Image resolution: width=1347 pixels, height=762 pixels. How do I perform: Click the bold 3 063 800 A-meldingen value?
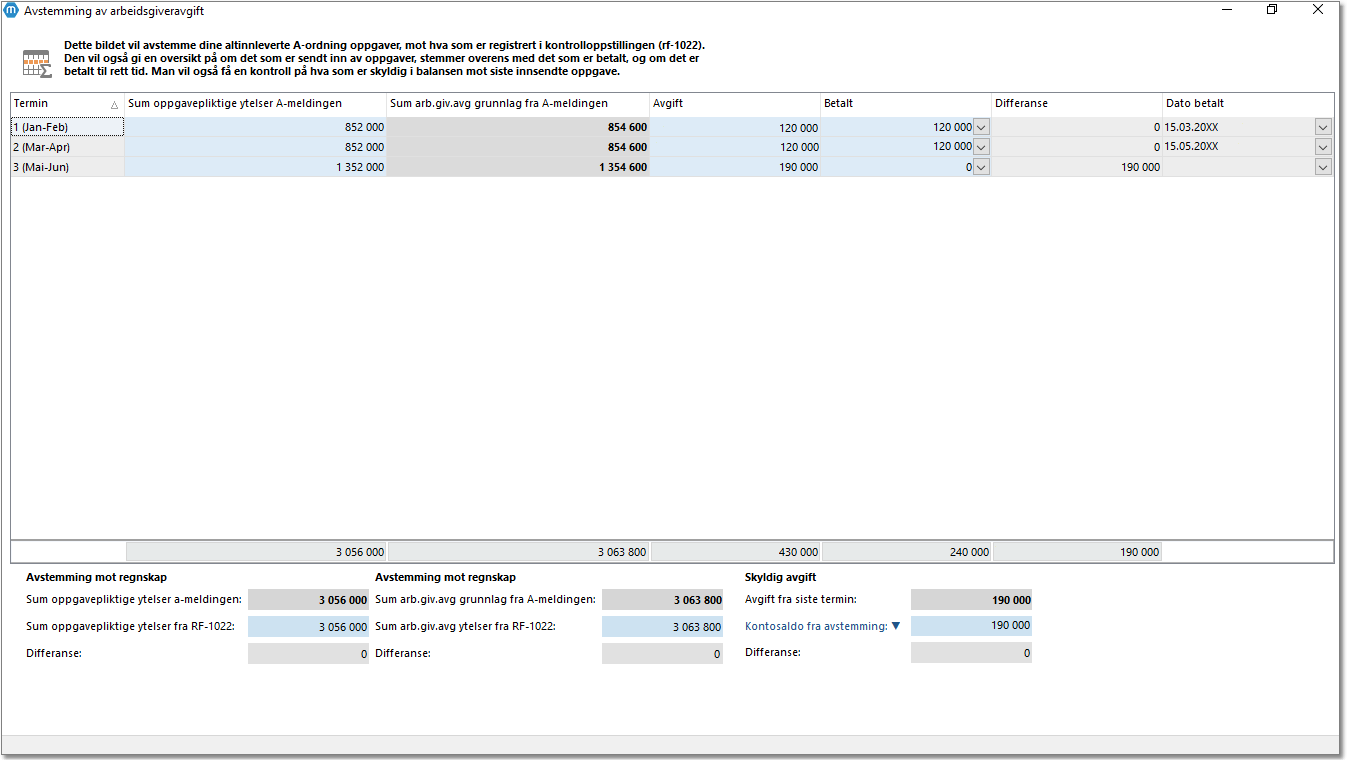coord(662,600)
